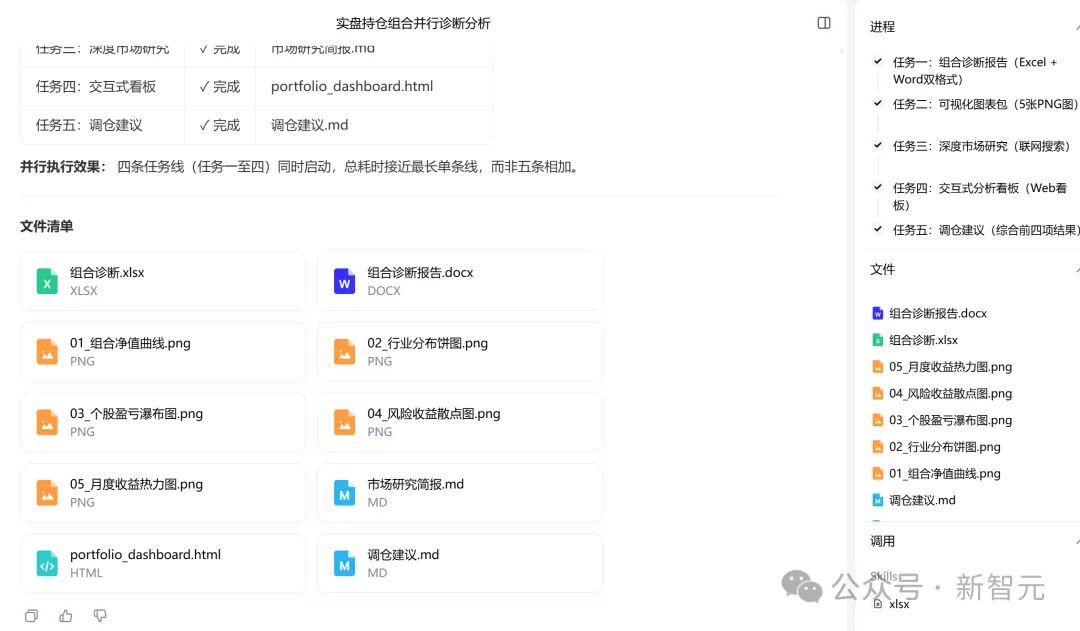This screenshot has width=1080, height=631.
Task: Open 05_月度收益热力图.png in sidebar file list
Action: (x=942, y=366)
